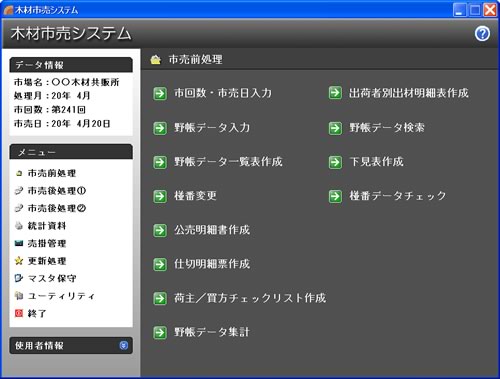Click the arrow icon beside 椪番データチェック
The width and height of the screenshot is (500, 379).
(x=335, y=196)
